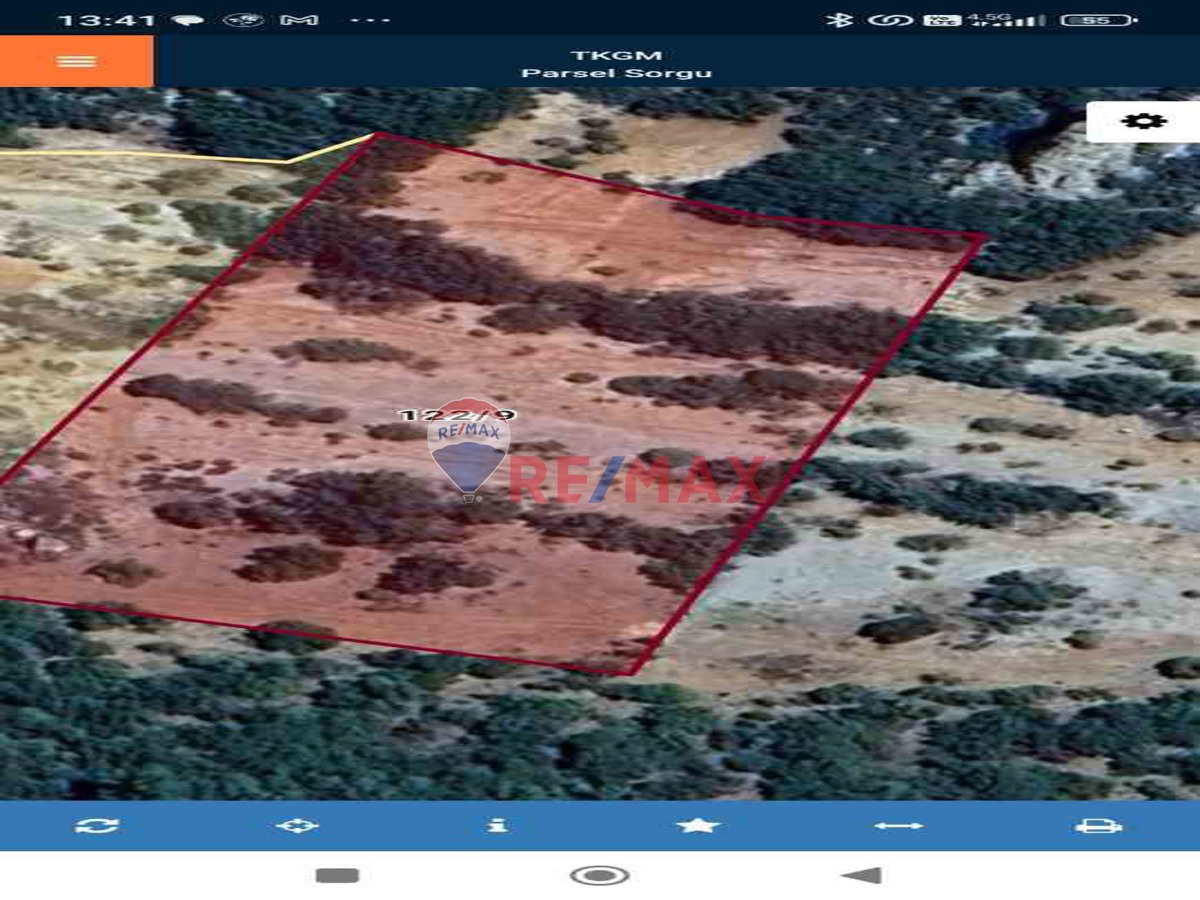Tap the Gmail M notification icon
Image resolution: width=1200 pixels, height=900 pixels.
(298, 20)
